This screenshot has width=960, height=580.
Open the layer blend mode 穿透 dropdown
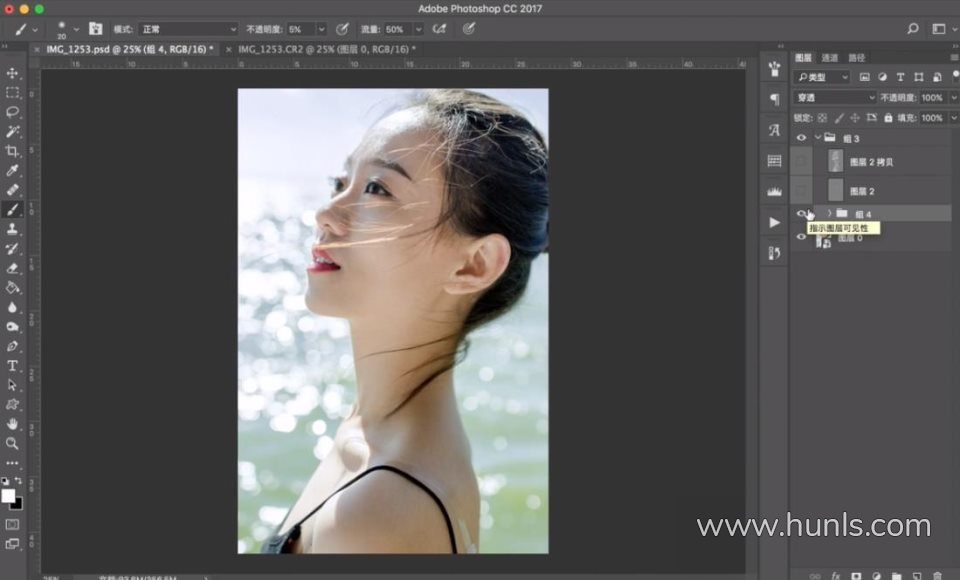click(835, 97)
